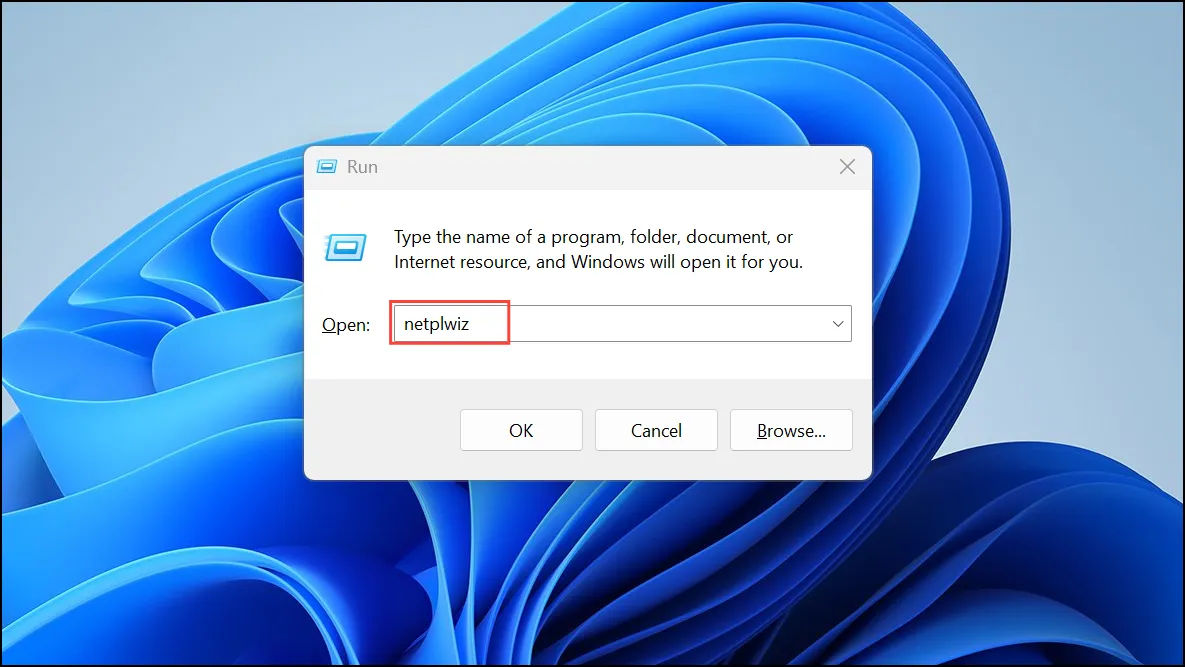Screen dimensions: 1185x667
Task: Click the "Type the name of a program" description text
Action: (x=598, y=249)
